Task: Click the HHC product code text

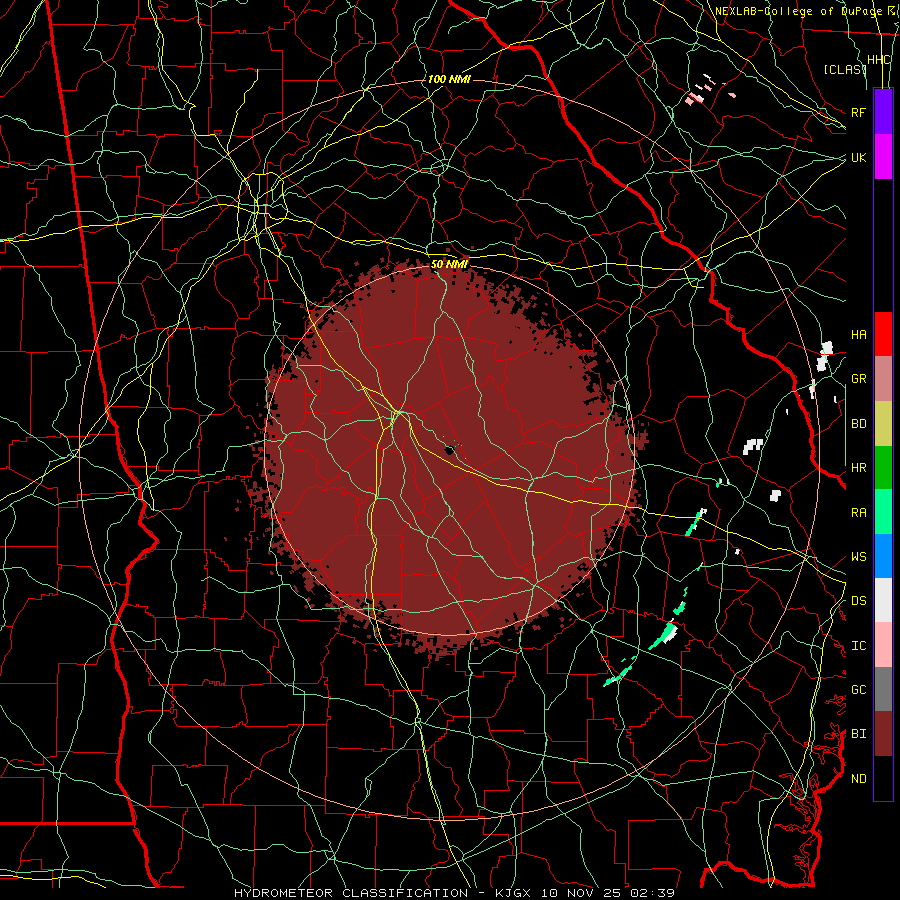Action: pyautogui.click(x=879, y=60)
